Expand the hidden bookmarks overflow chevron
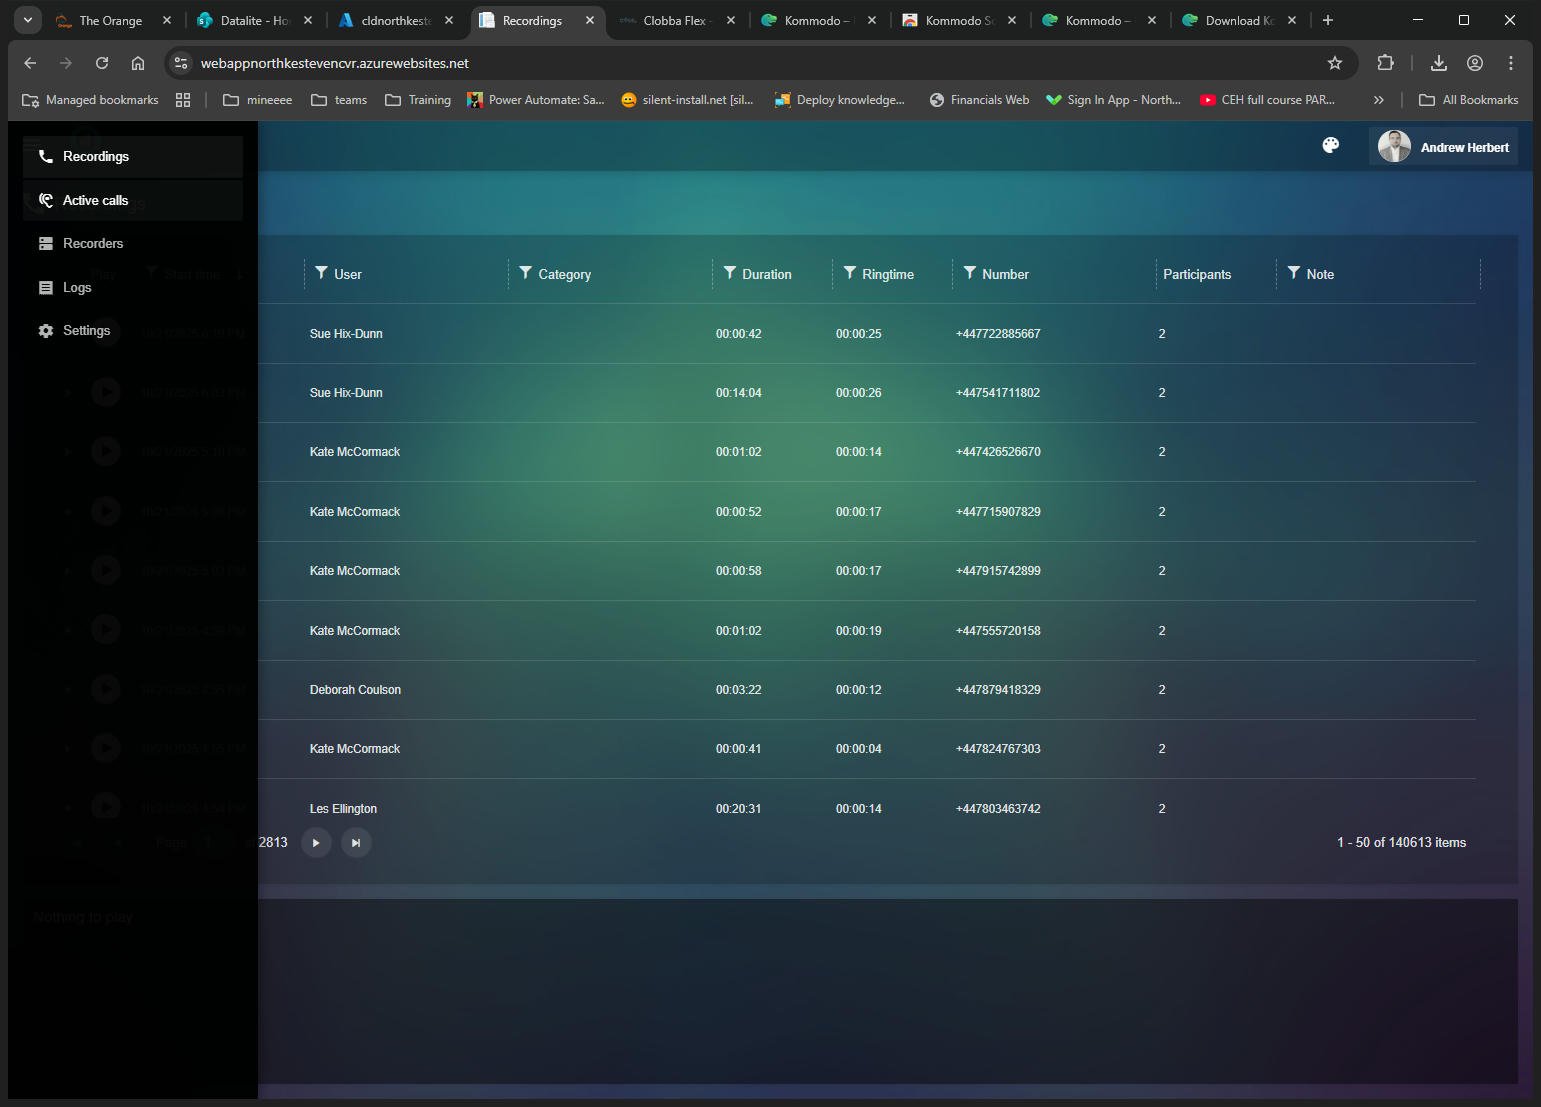Screen dimensions: 1541x1107 tap(1379, 100)
